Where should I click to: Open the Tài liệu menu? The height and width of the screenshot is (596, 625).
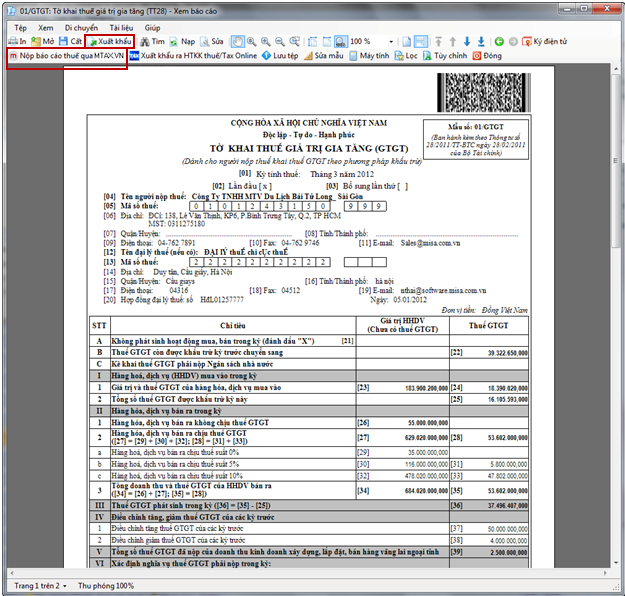tap(122, 28)
